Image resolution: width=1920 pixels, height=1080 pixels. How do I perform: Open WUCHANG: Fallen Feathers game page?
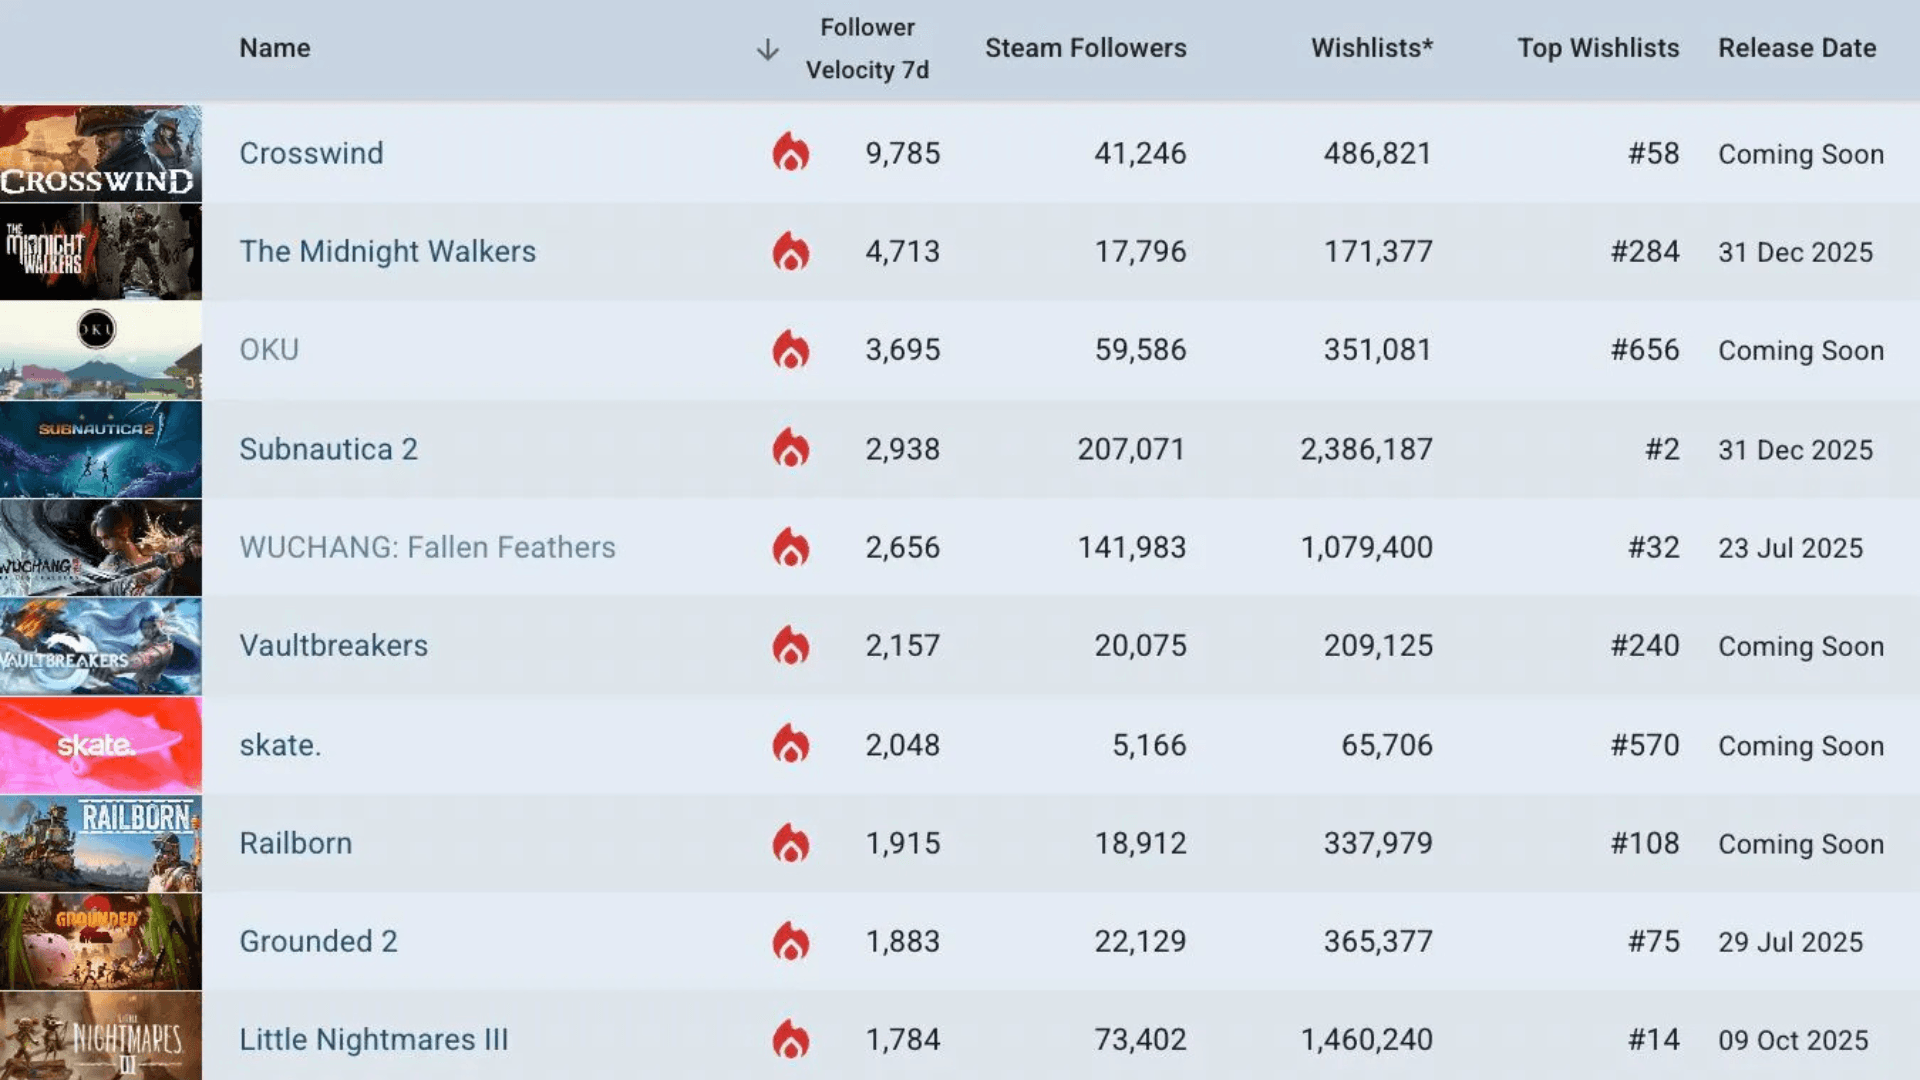tap(427, 547)
